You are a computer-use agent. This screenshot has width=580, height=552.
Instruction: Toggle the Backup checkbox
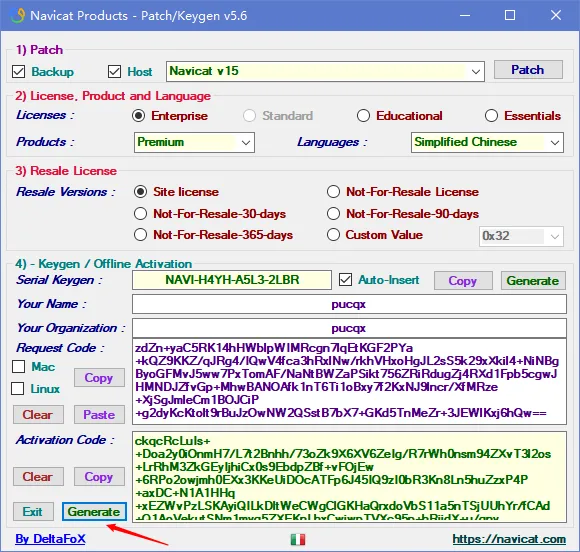[18, 71]
